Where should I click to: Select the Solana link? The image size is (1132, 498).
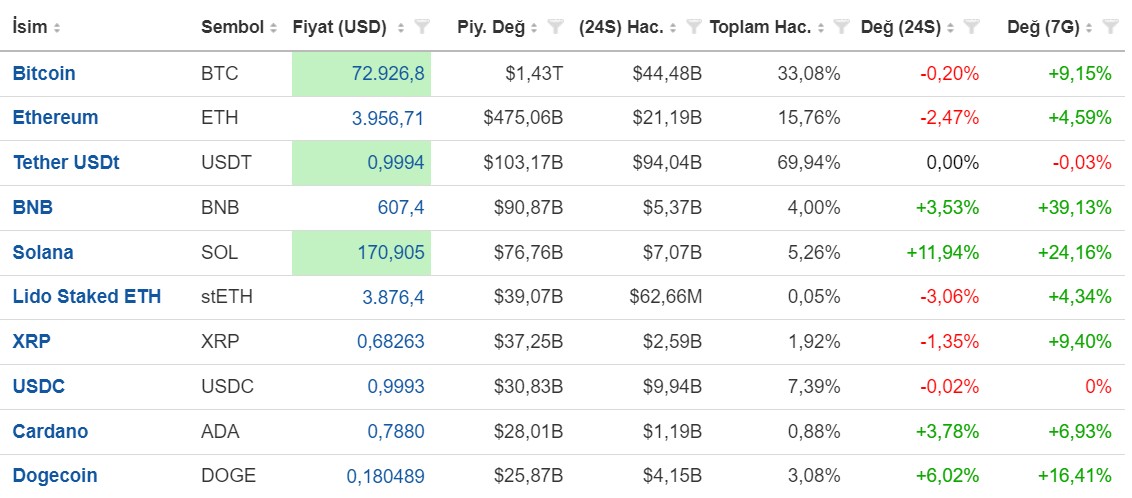tap(43, 252)
